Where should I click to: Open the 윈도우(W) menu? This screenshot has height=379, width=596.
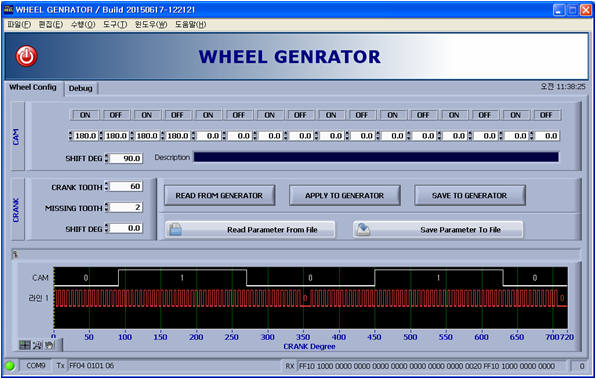(x=151, y=25)
